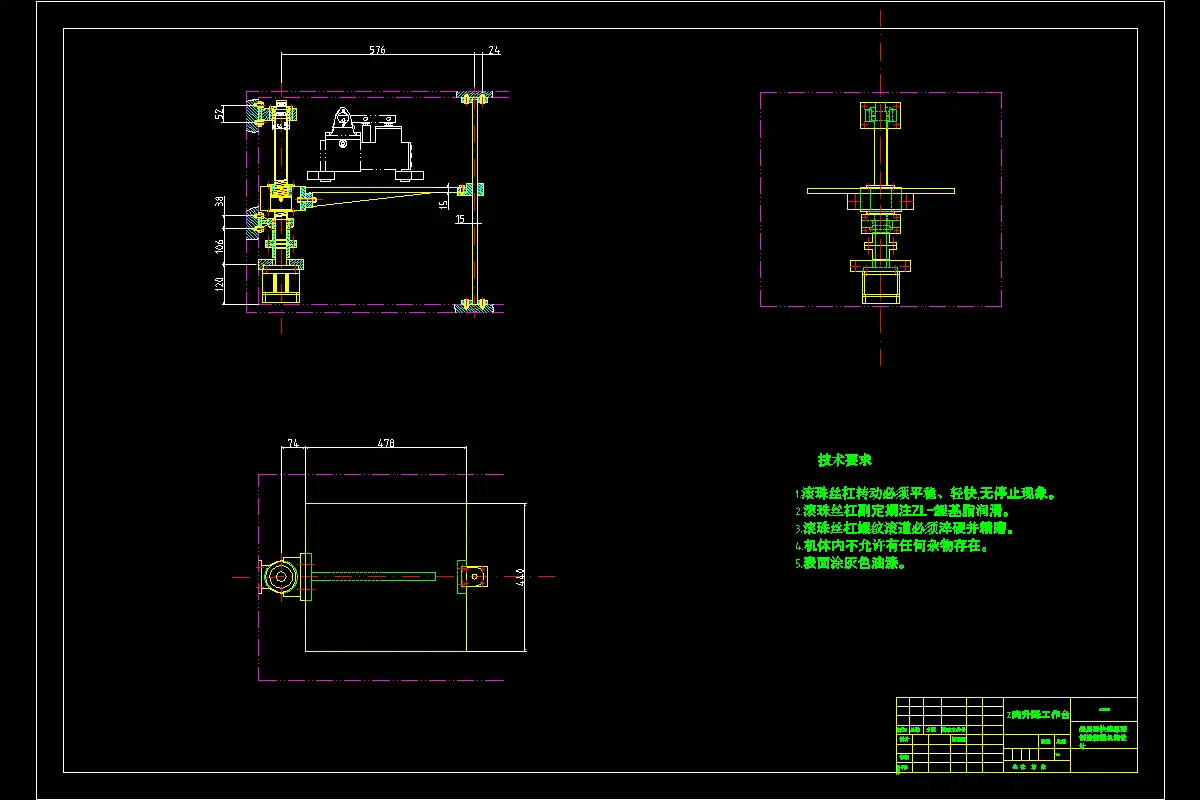Click the 120 dimension value
The height and width of the screenshot is (800, 1200).
click(221, 285)
